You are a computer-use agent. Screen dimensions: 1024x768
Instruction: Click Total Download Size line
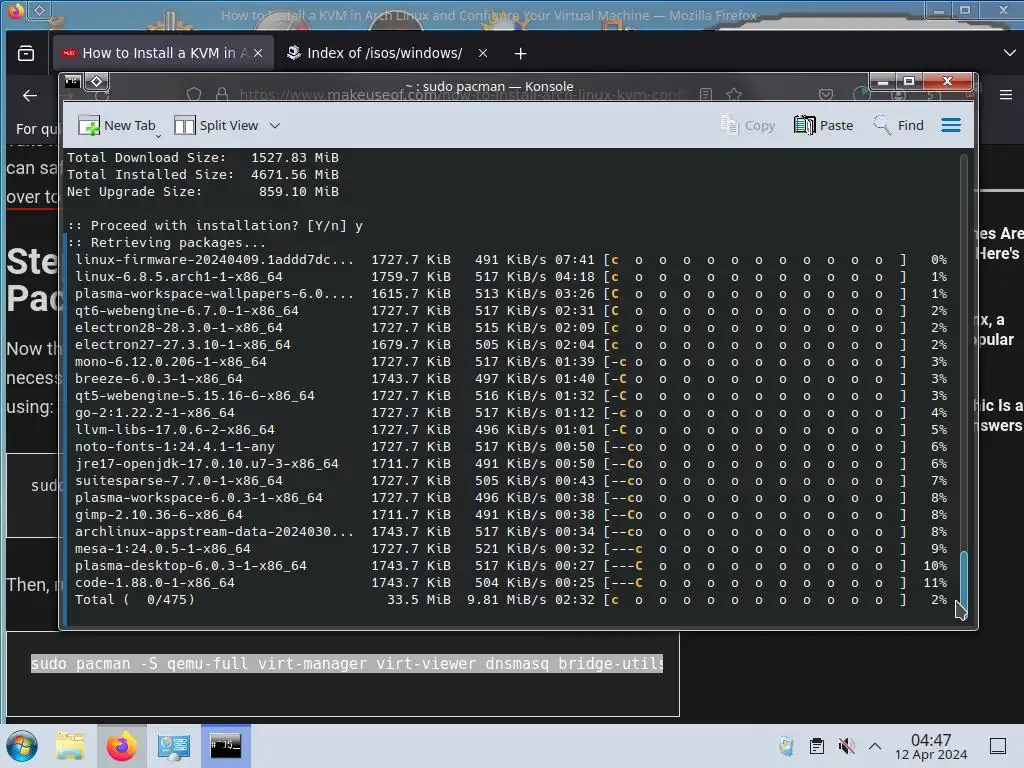tap(202, 157)
